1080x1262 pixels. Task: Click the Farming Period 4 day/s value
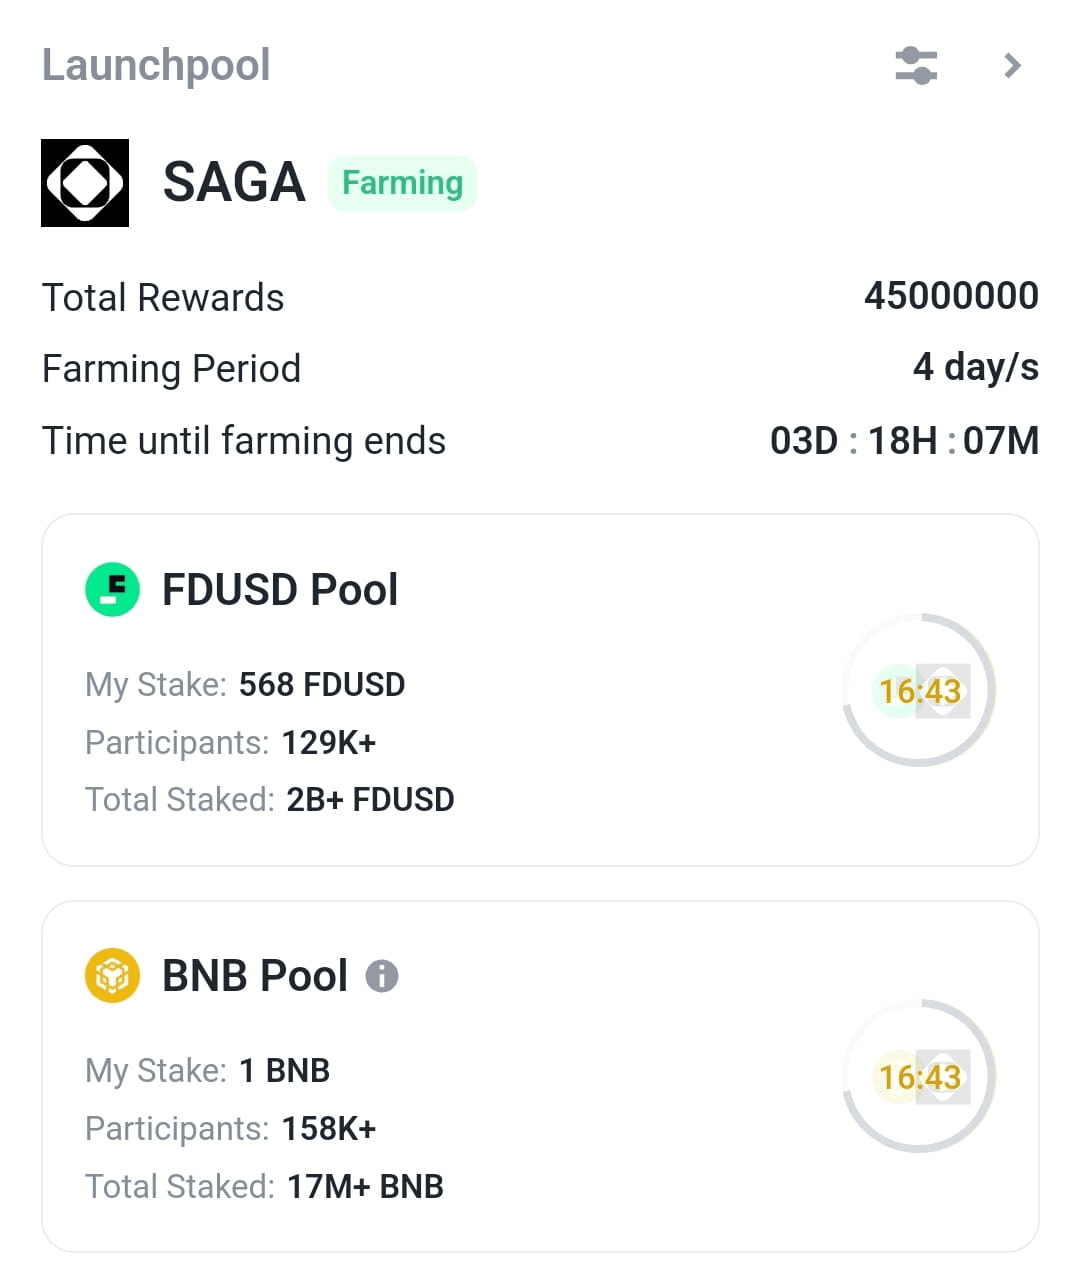coord(975,367)
